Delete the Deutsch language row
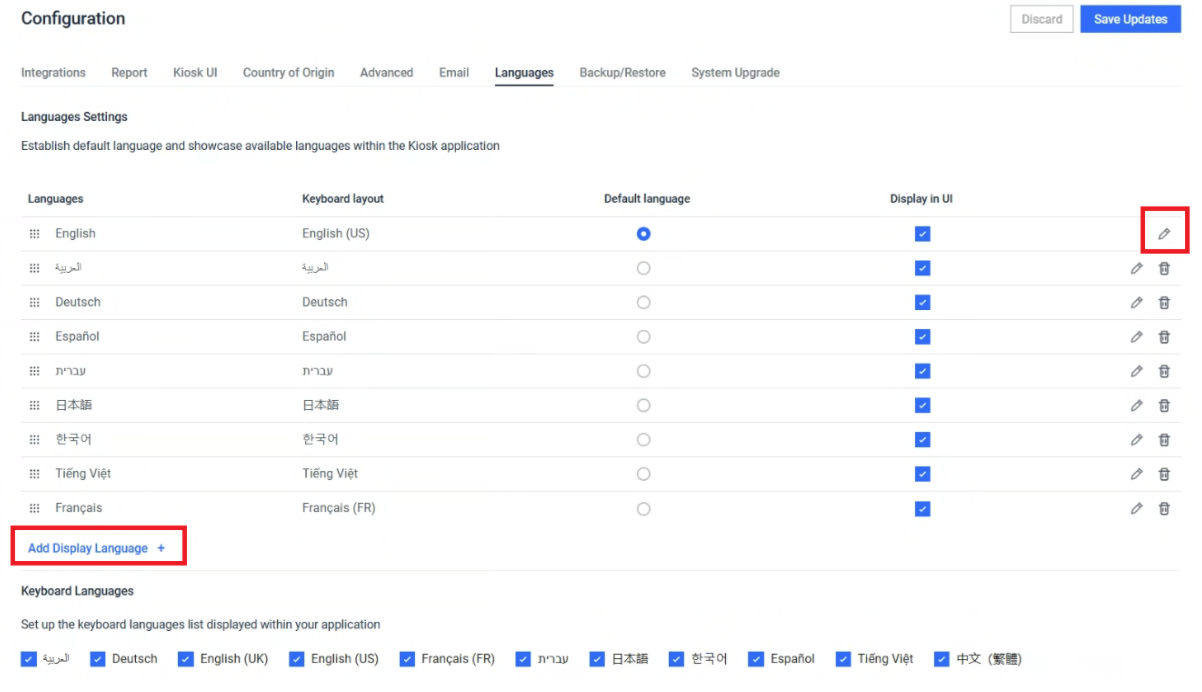The image size is (1202, 692). point(1164,303)
